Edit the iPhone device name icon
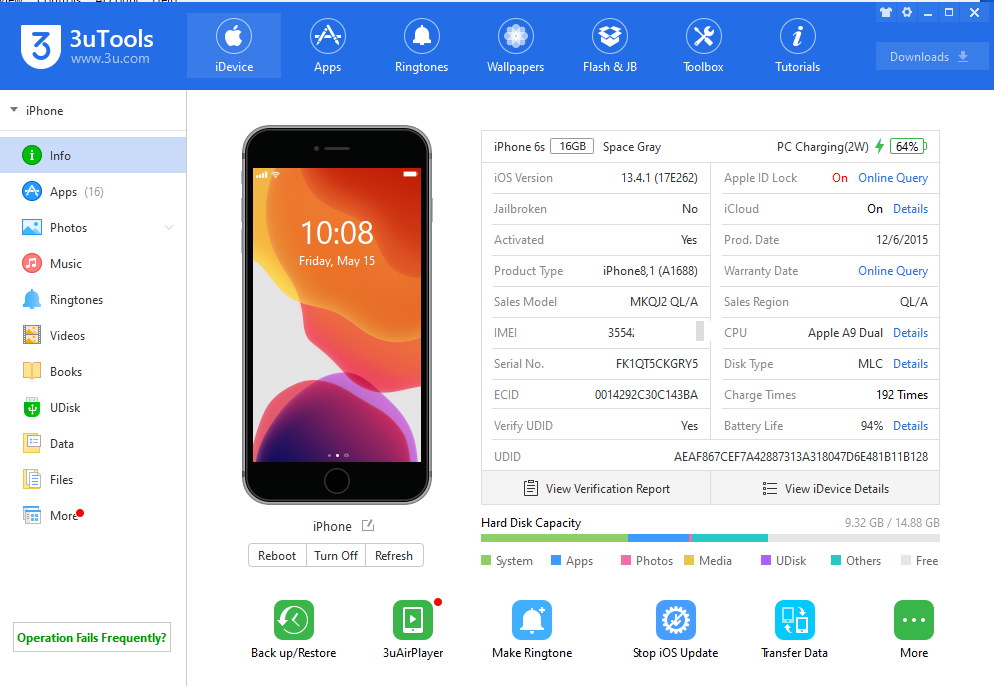 (x=368, y=526)
